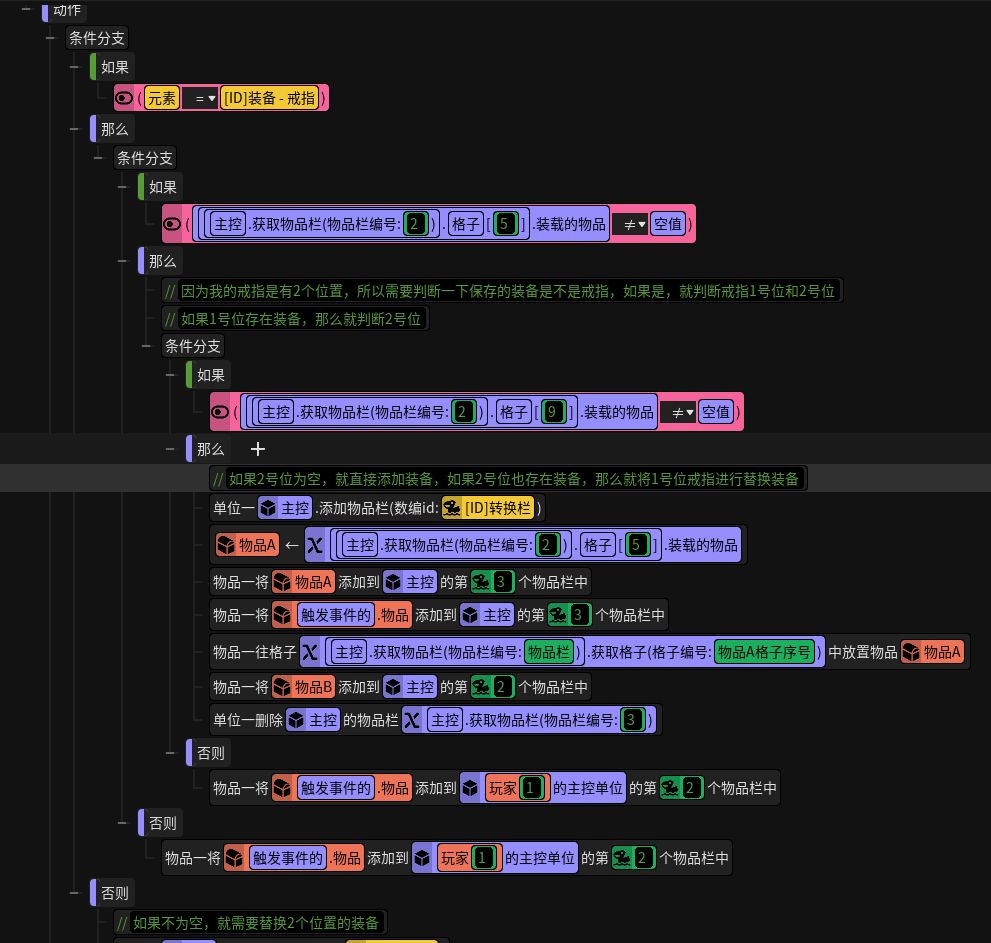Click 空值 block in 格子[9] condition
Image resolution: width=991 pixels, height=943 pixels.
(716, 412)
